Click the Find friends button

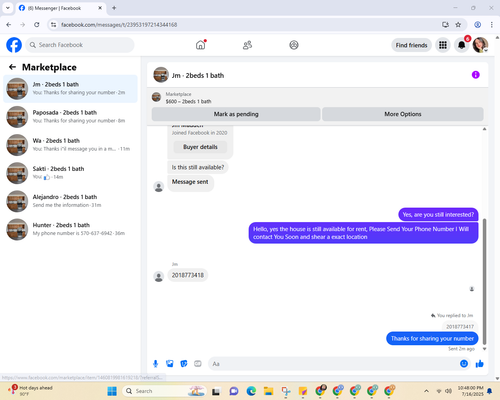click(411, 45)
